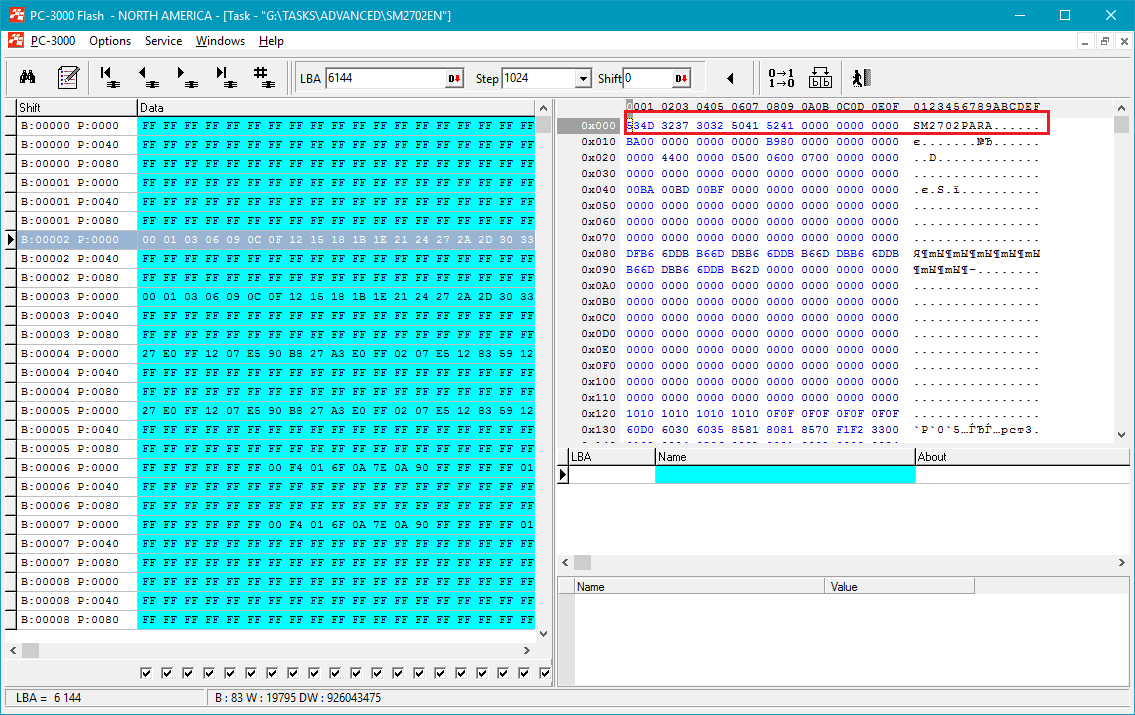Click into the Shift input field
Screen dimensions: 1135x715
pyautogui.click(x=649, y=78)
